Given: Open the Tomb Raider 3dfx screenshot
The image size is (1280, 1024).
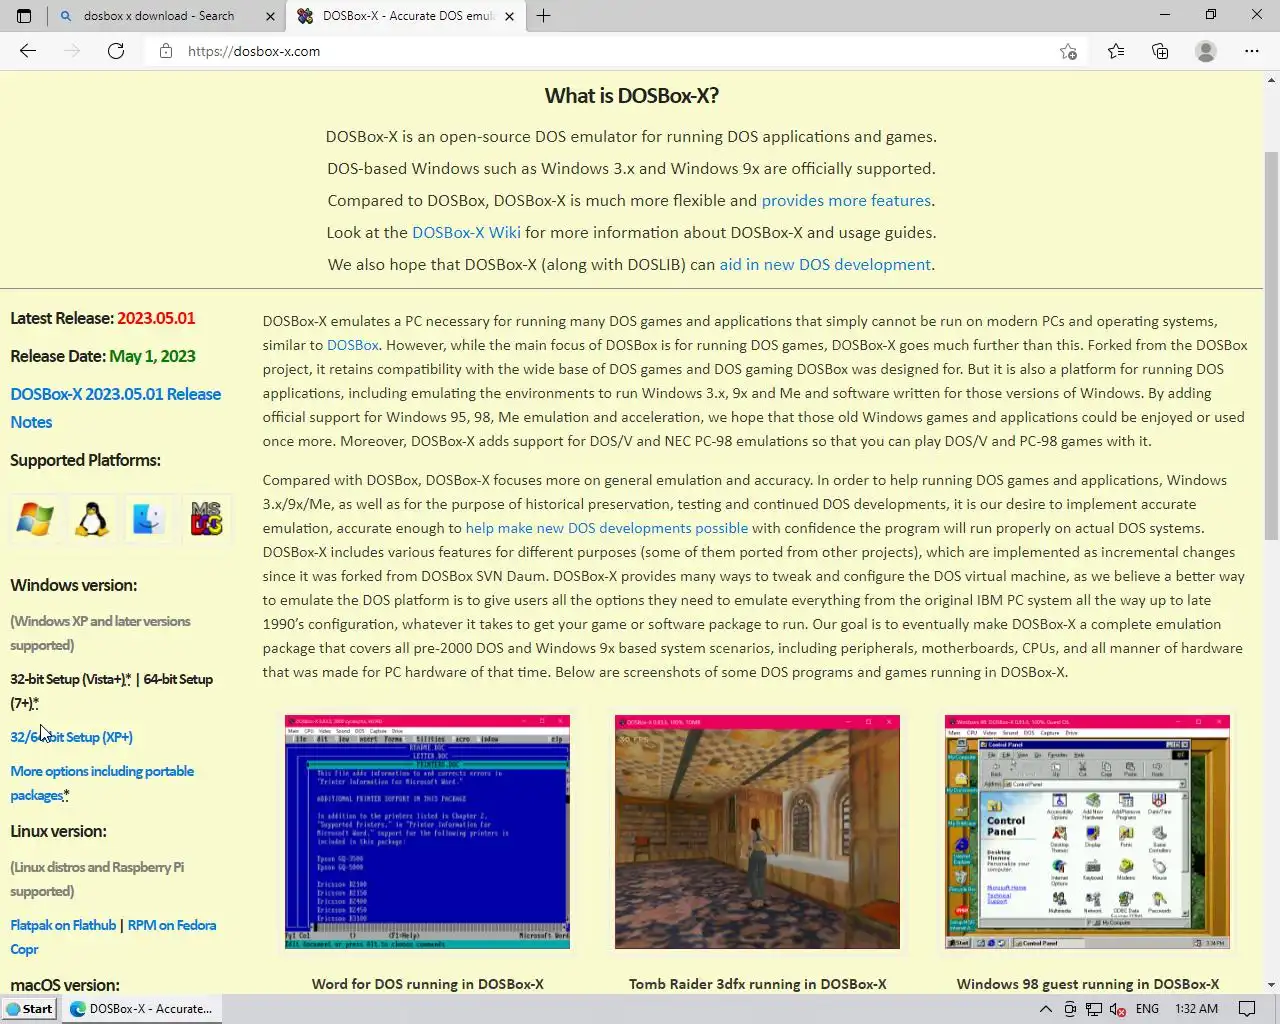Looking at the screenshot, I should pos(757,832).
